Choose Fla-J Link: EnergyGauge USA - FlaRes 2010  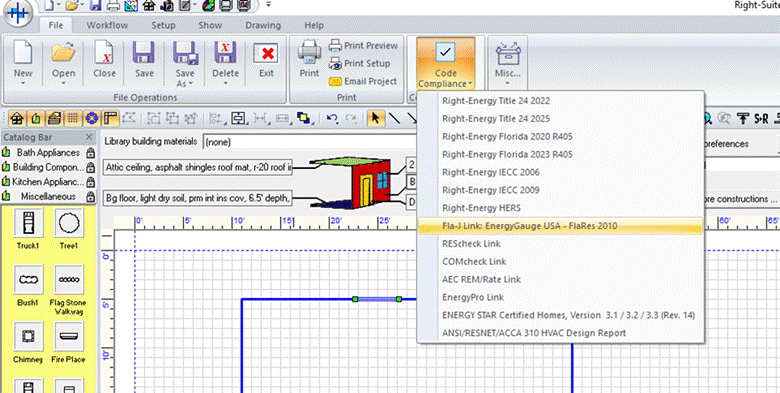click(560, 226)
